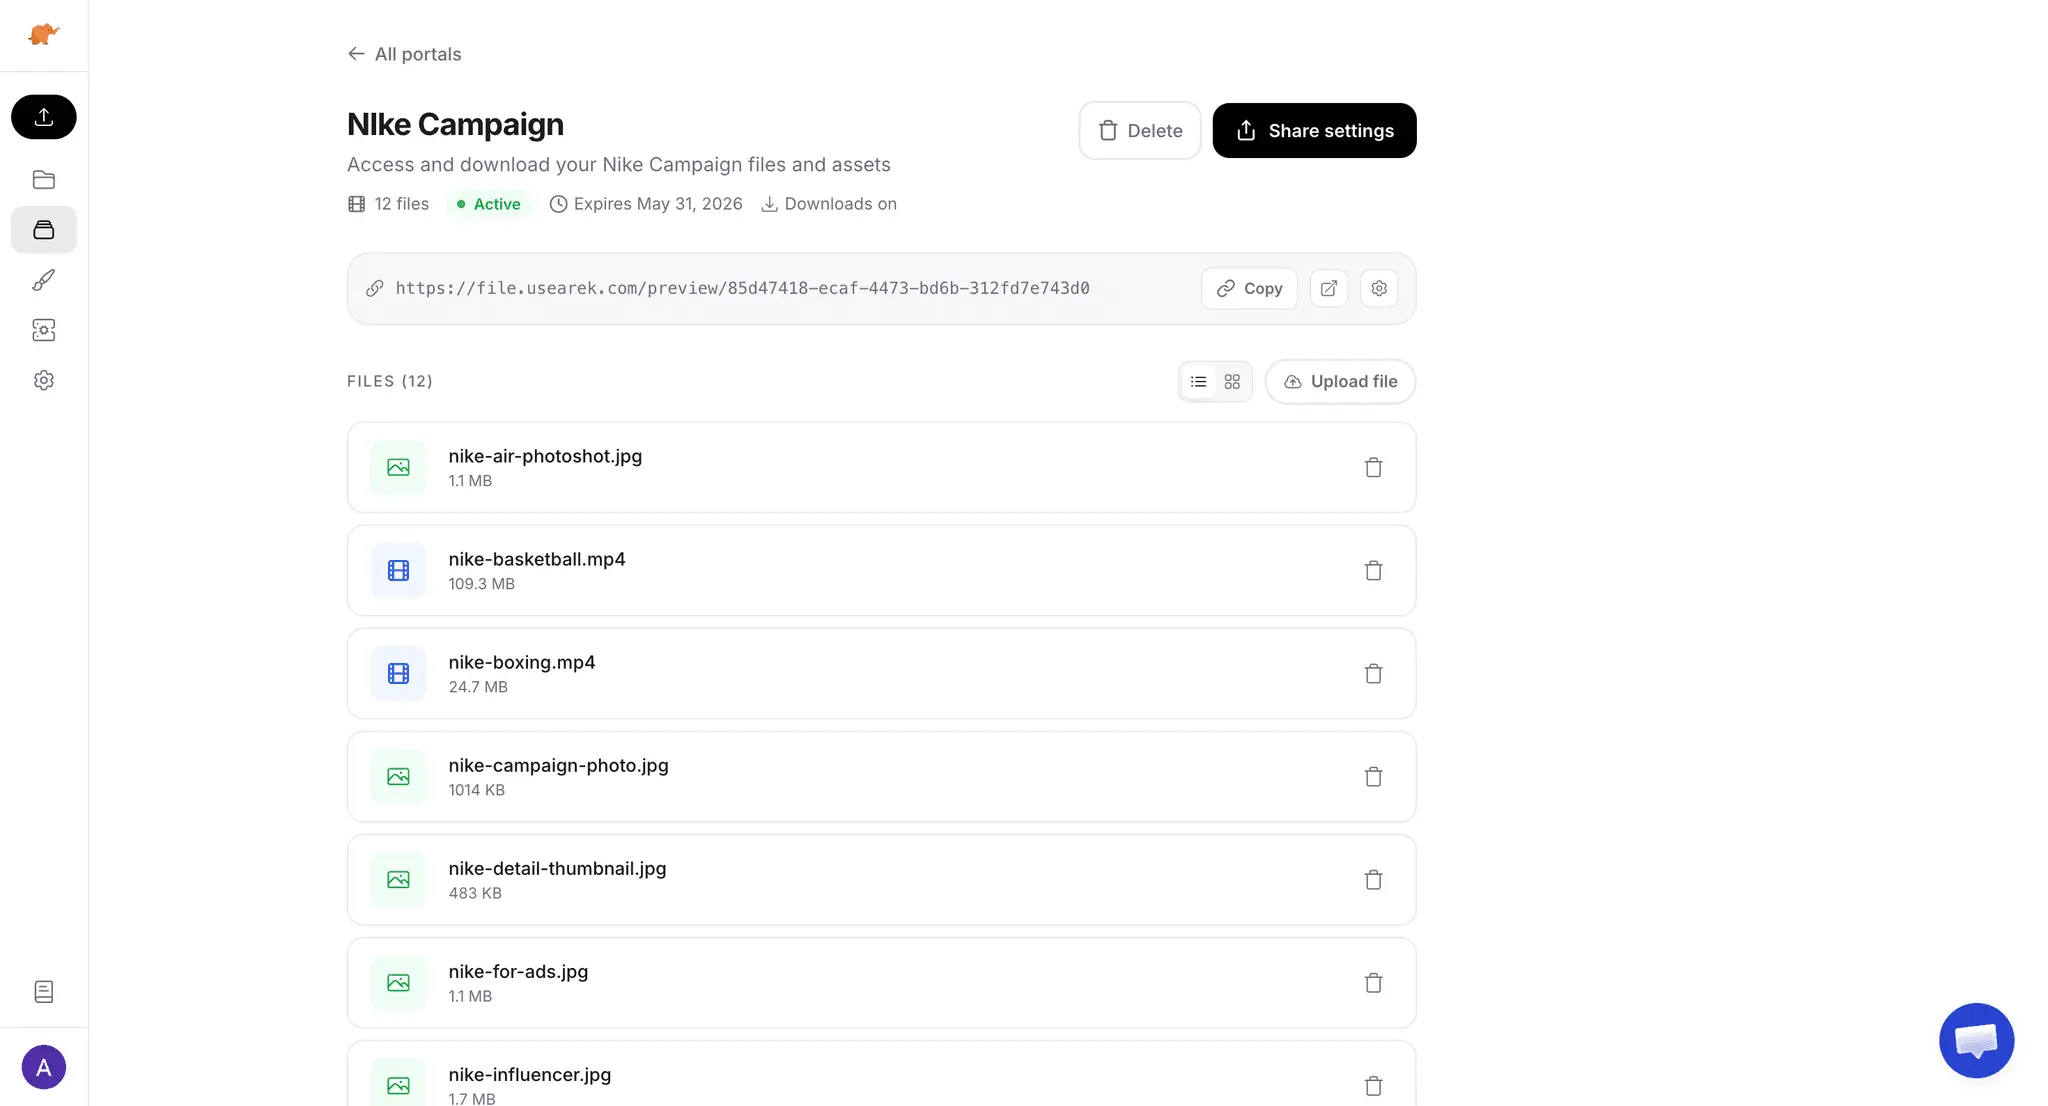Open portal link in new tab icon
The width and height of the screenshot is (2048, 1106).
click(1329, 289)
